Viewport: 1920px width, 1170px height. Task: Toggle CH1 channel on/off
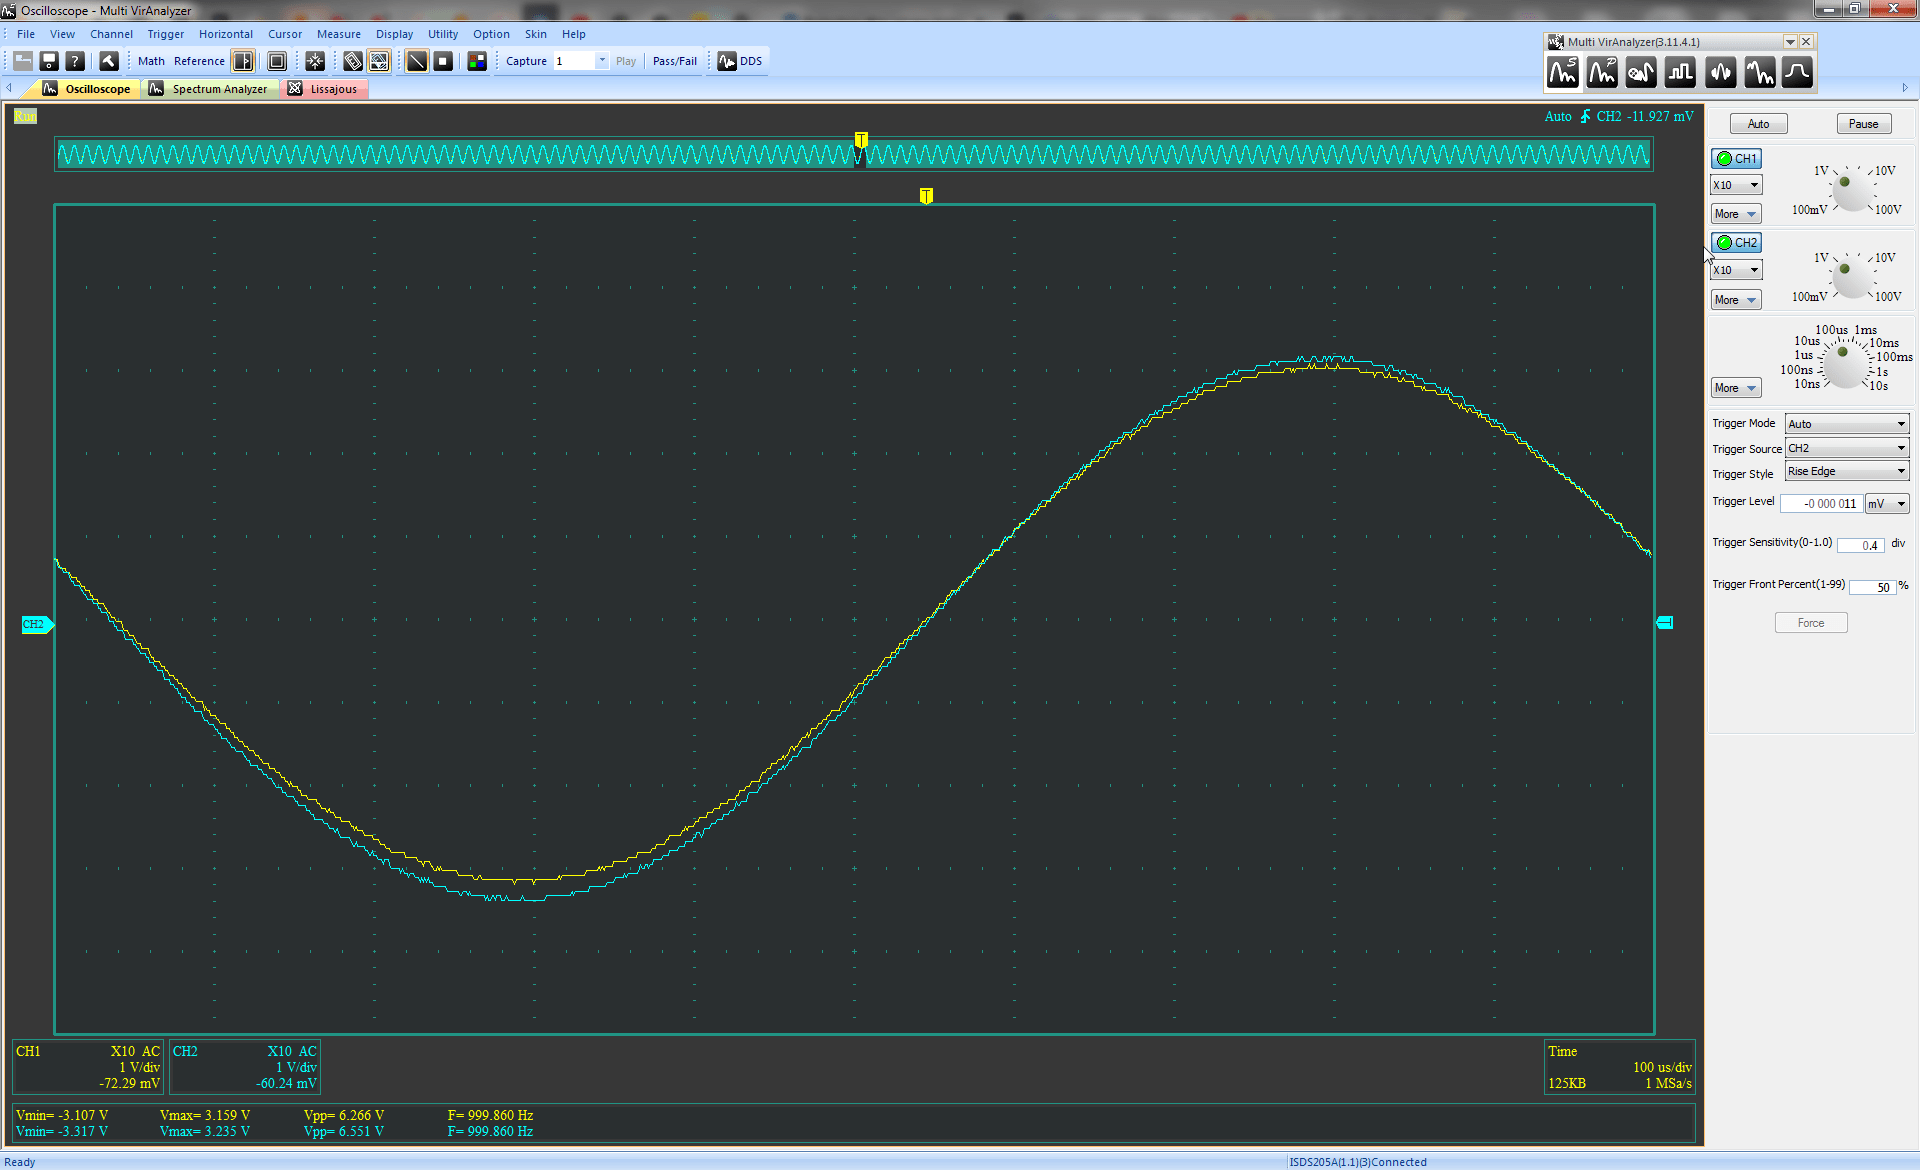(1737, 158)
